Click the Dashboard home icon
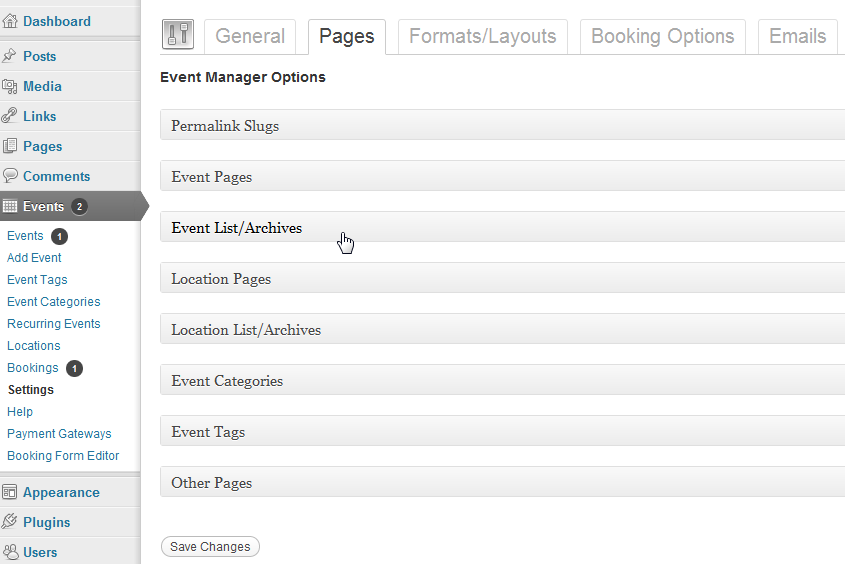 coord(10,21)
